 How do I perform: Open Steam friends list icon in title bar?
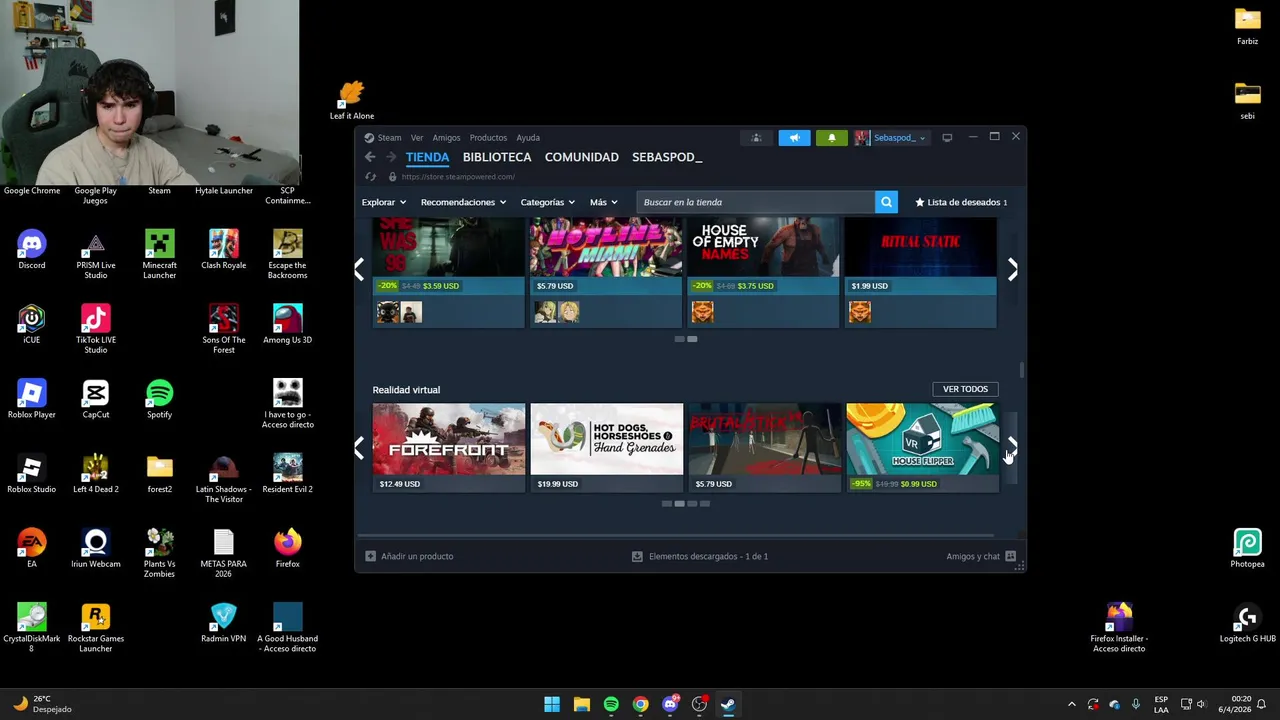tap(756, 138)
